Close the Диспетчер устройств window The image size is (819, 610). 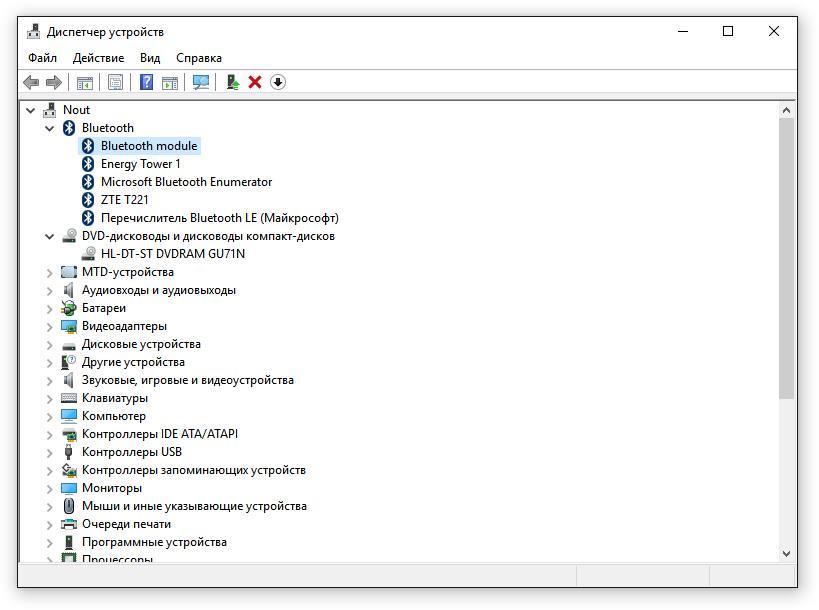click(x=774, y=32)
